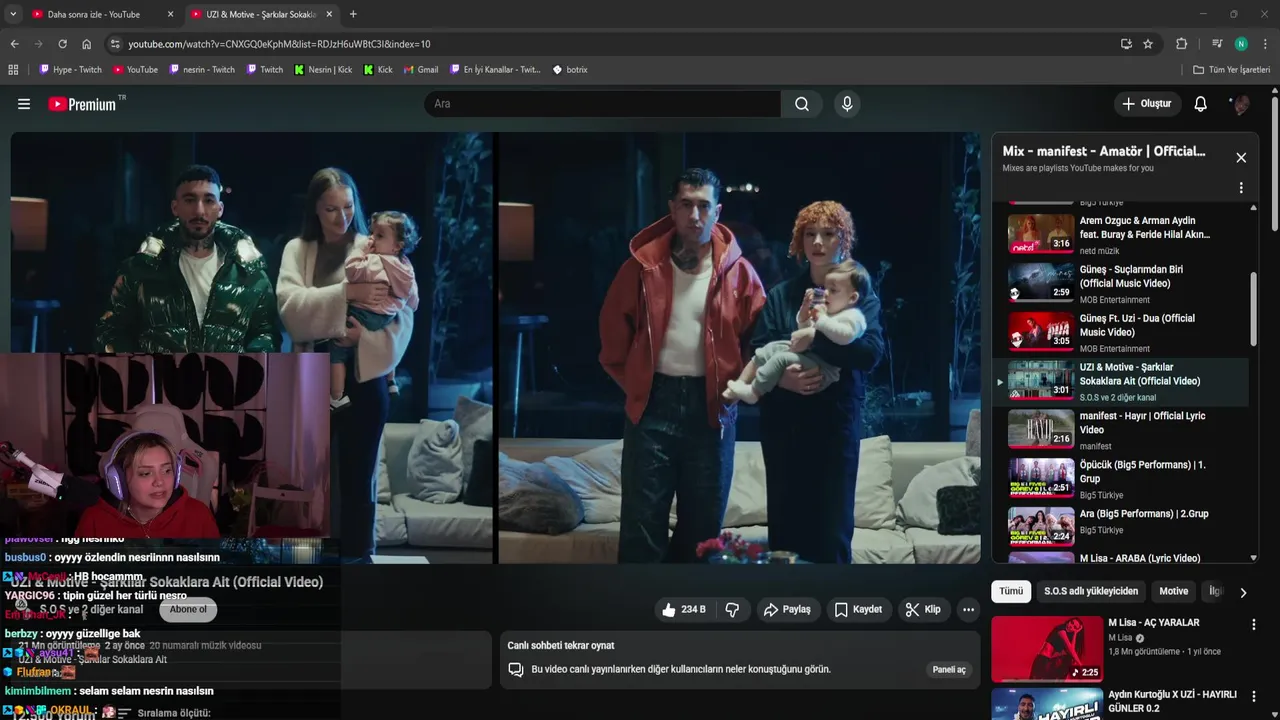Open the apps grid in bookmarks bar
The height and width of the screenshot is (720, 1280).
(x=13, y=70)
